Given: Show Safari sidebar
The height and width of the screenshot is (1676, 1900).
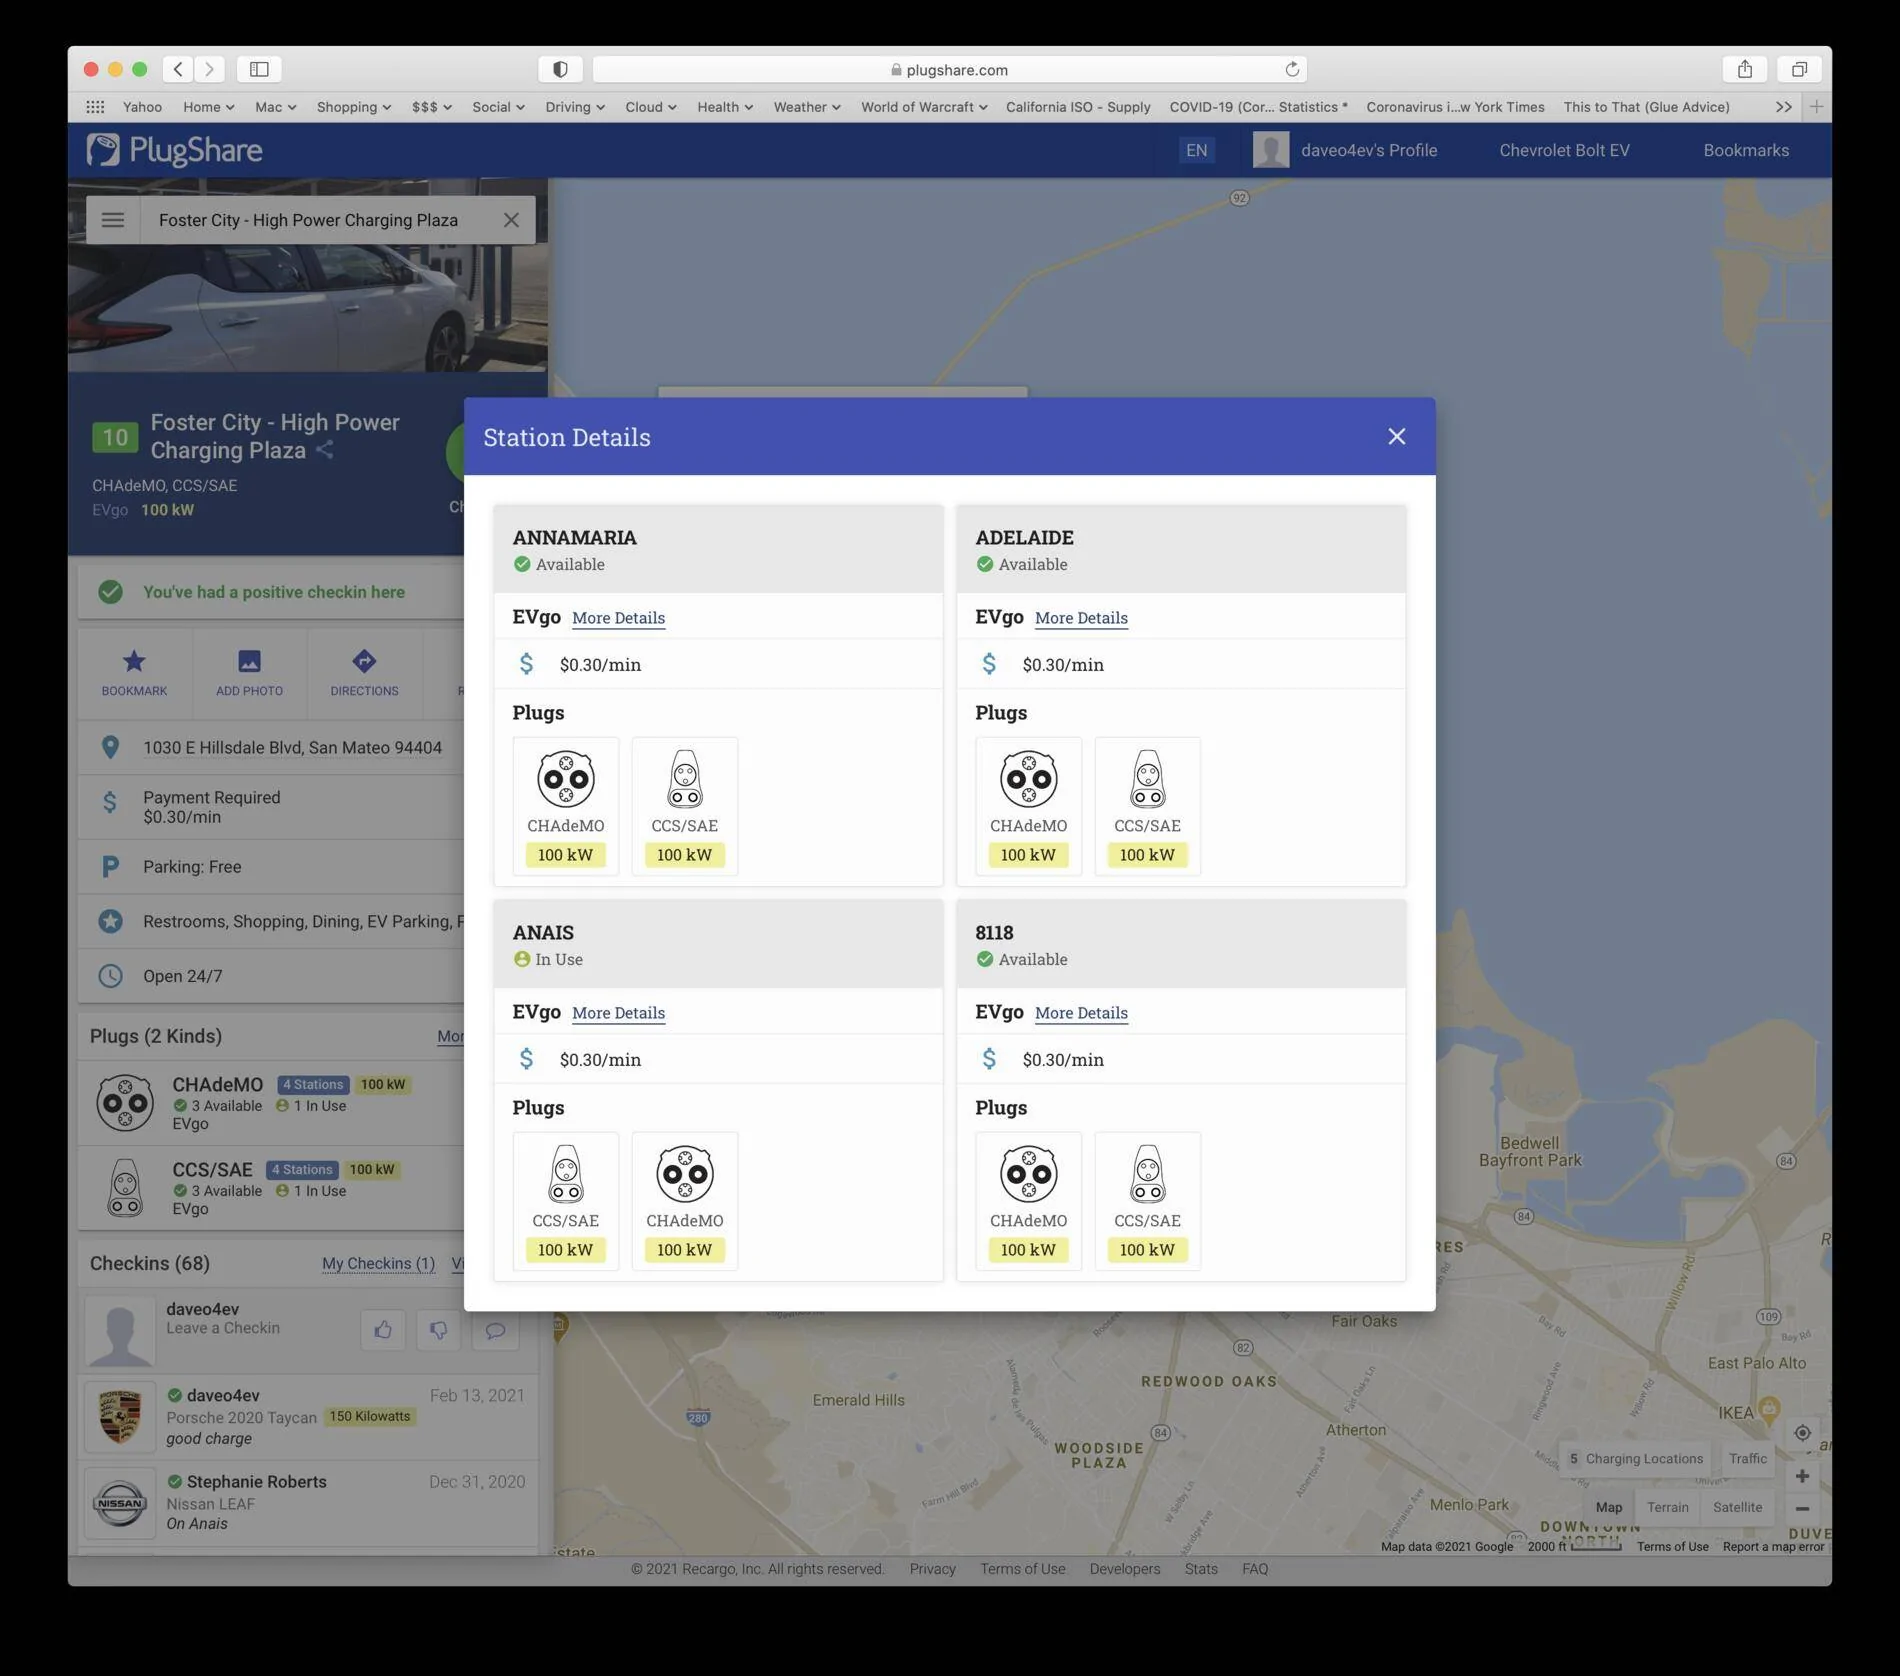Looking at the screenshot, I should pyautogui.click(x=259, y=69).
